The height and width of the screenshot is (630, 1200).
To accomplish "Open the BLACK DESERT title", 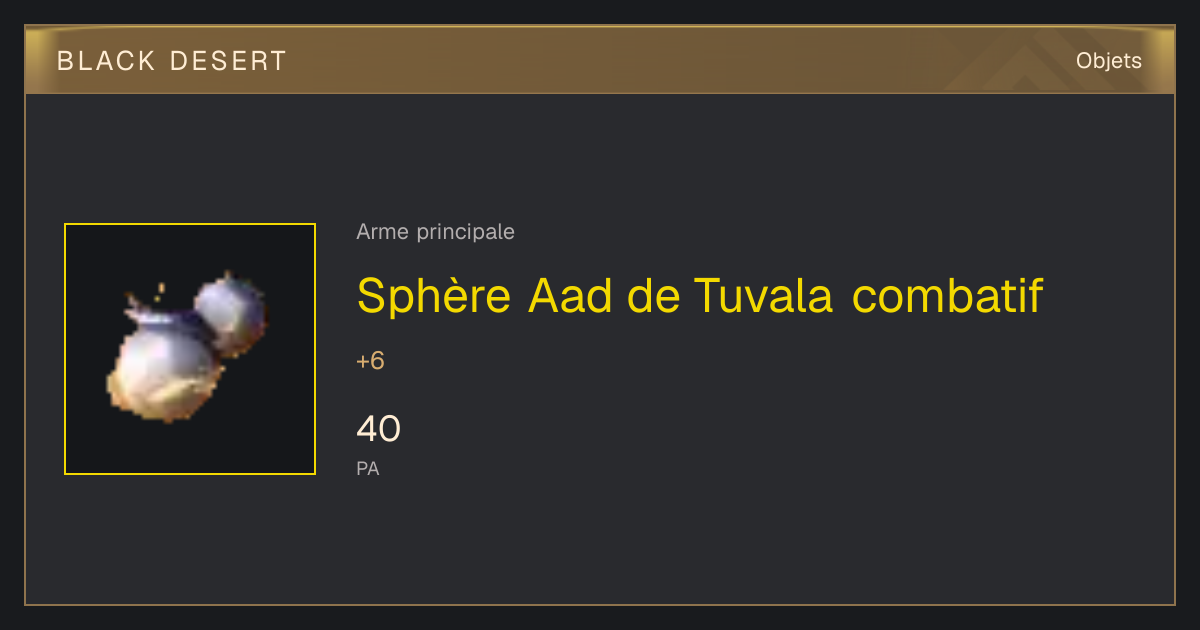I will click(x=172, y=61).
